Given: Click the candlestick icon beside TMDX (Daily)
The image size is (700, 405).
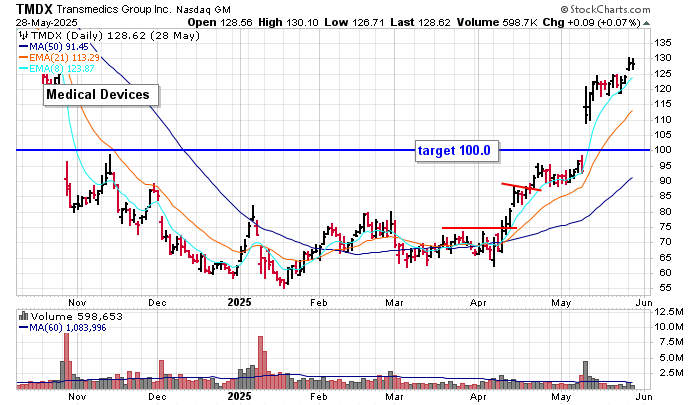Looking at the screenshot, I should tap(24, 35).
